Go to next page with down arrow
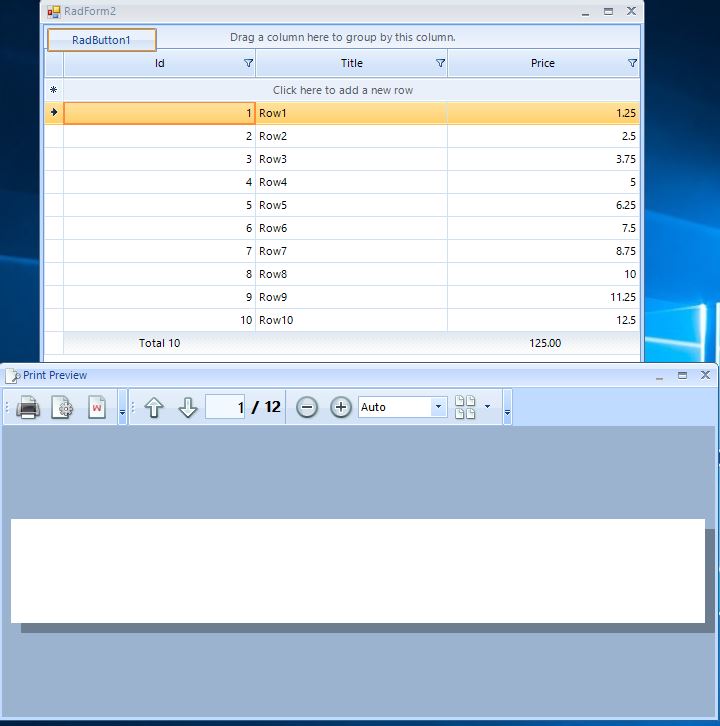This screenshot has width=720, height=726. [188, 408]
